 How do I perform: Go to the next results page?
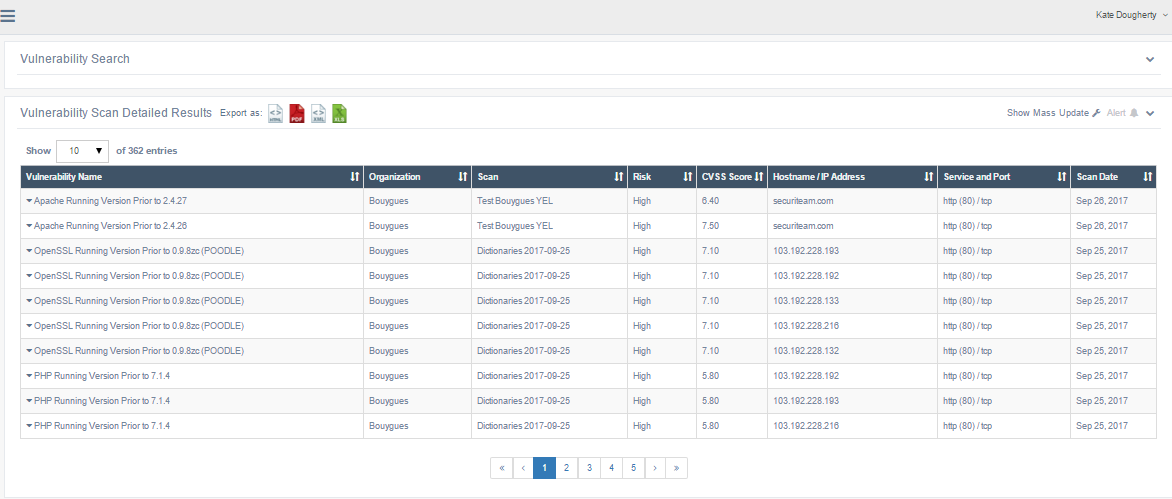coord(655,468)
